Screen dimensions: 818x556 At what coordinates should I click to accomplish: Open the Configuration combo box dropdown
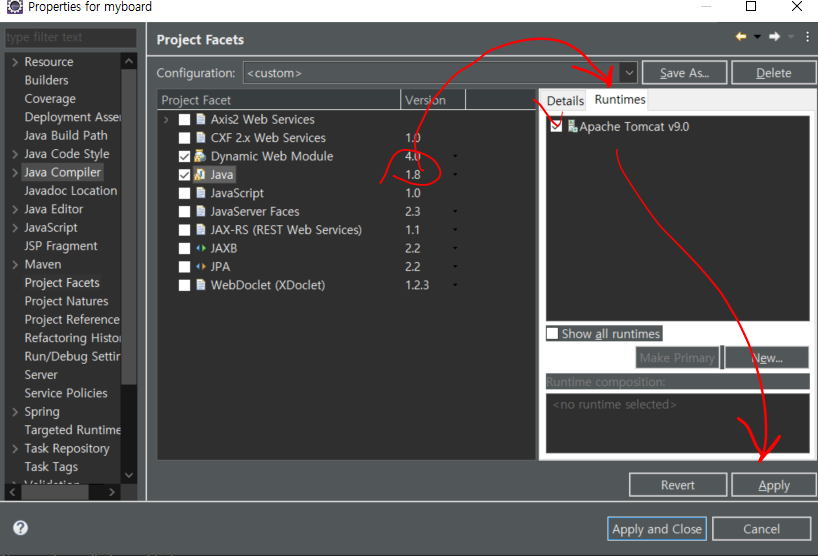(629, 73)
